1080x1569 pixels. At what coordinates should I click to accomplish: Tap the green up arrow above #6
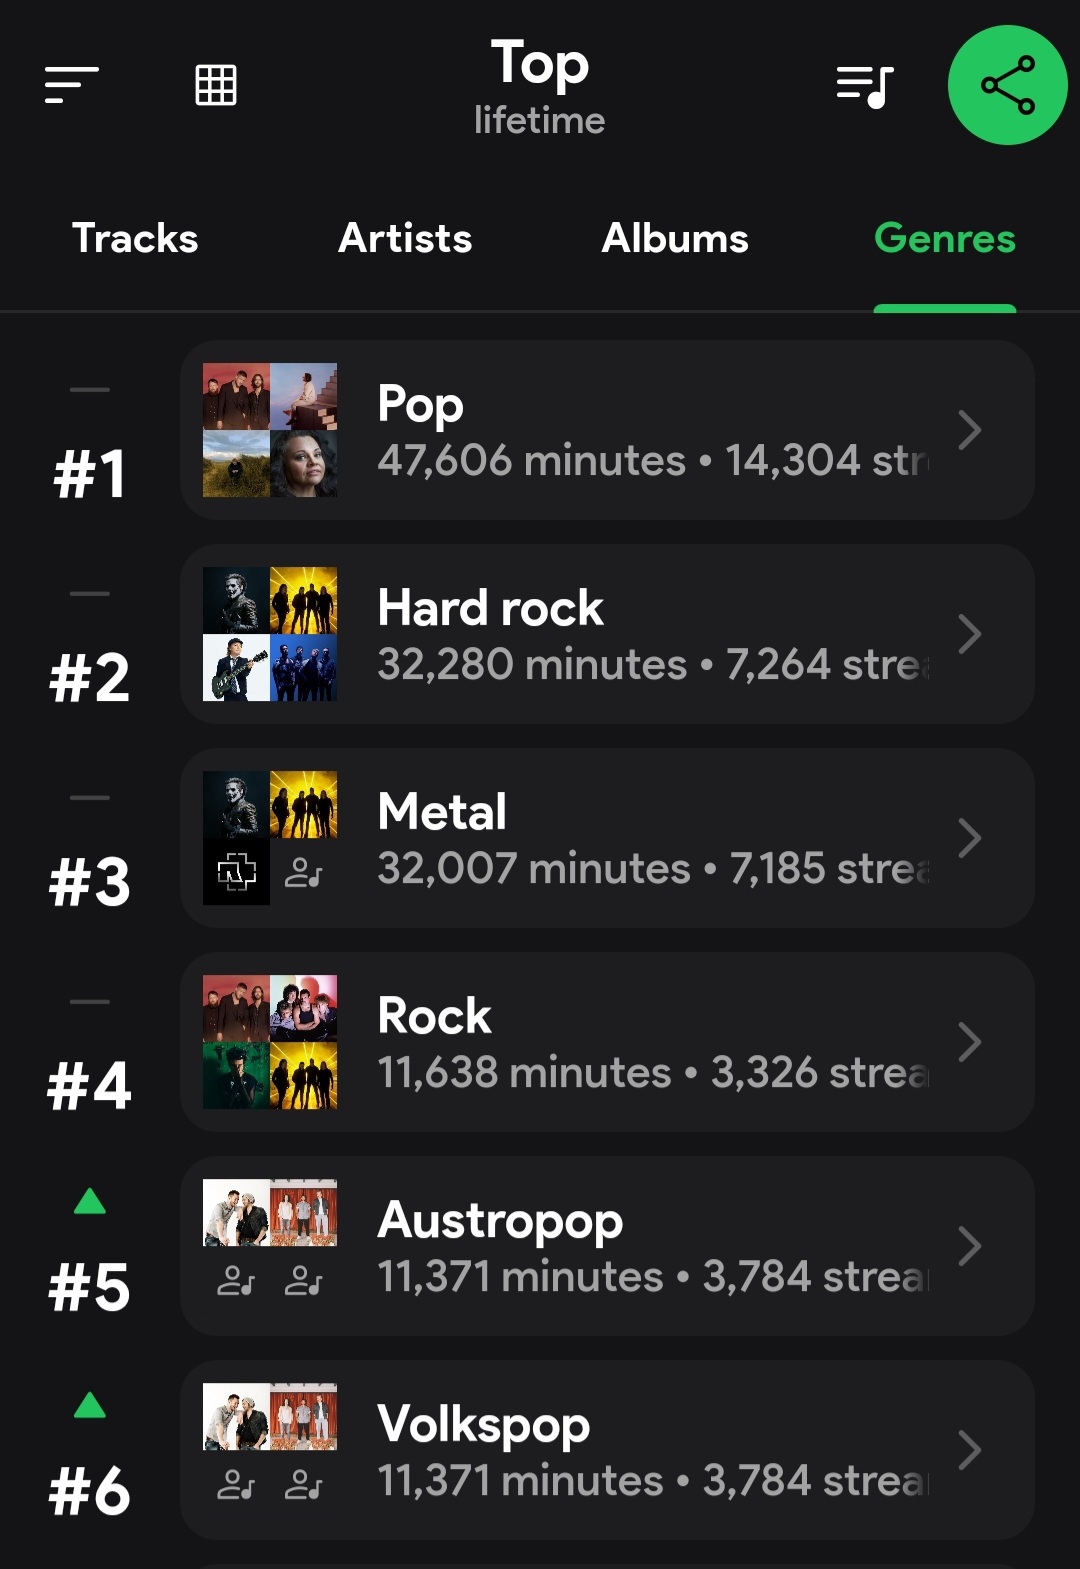tap(90, 1405)
